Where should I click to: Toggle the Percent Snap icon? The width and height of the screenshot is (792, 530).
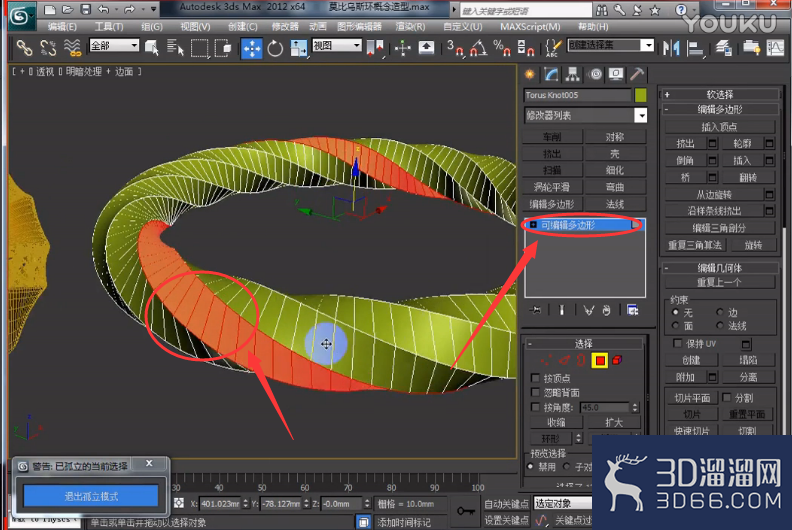502,48
